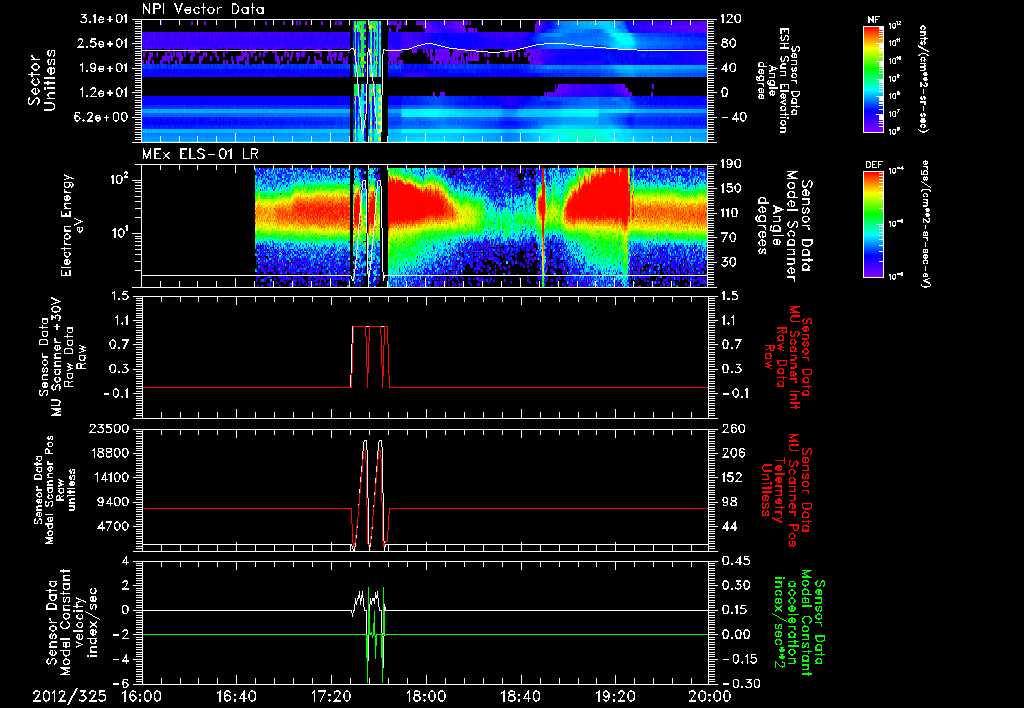1024x708 pixels.
Task: Click the "MU Scanner +30V" axis title
Action: pyautogui.click(x=59, y=357)
